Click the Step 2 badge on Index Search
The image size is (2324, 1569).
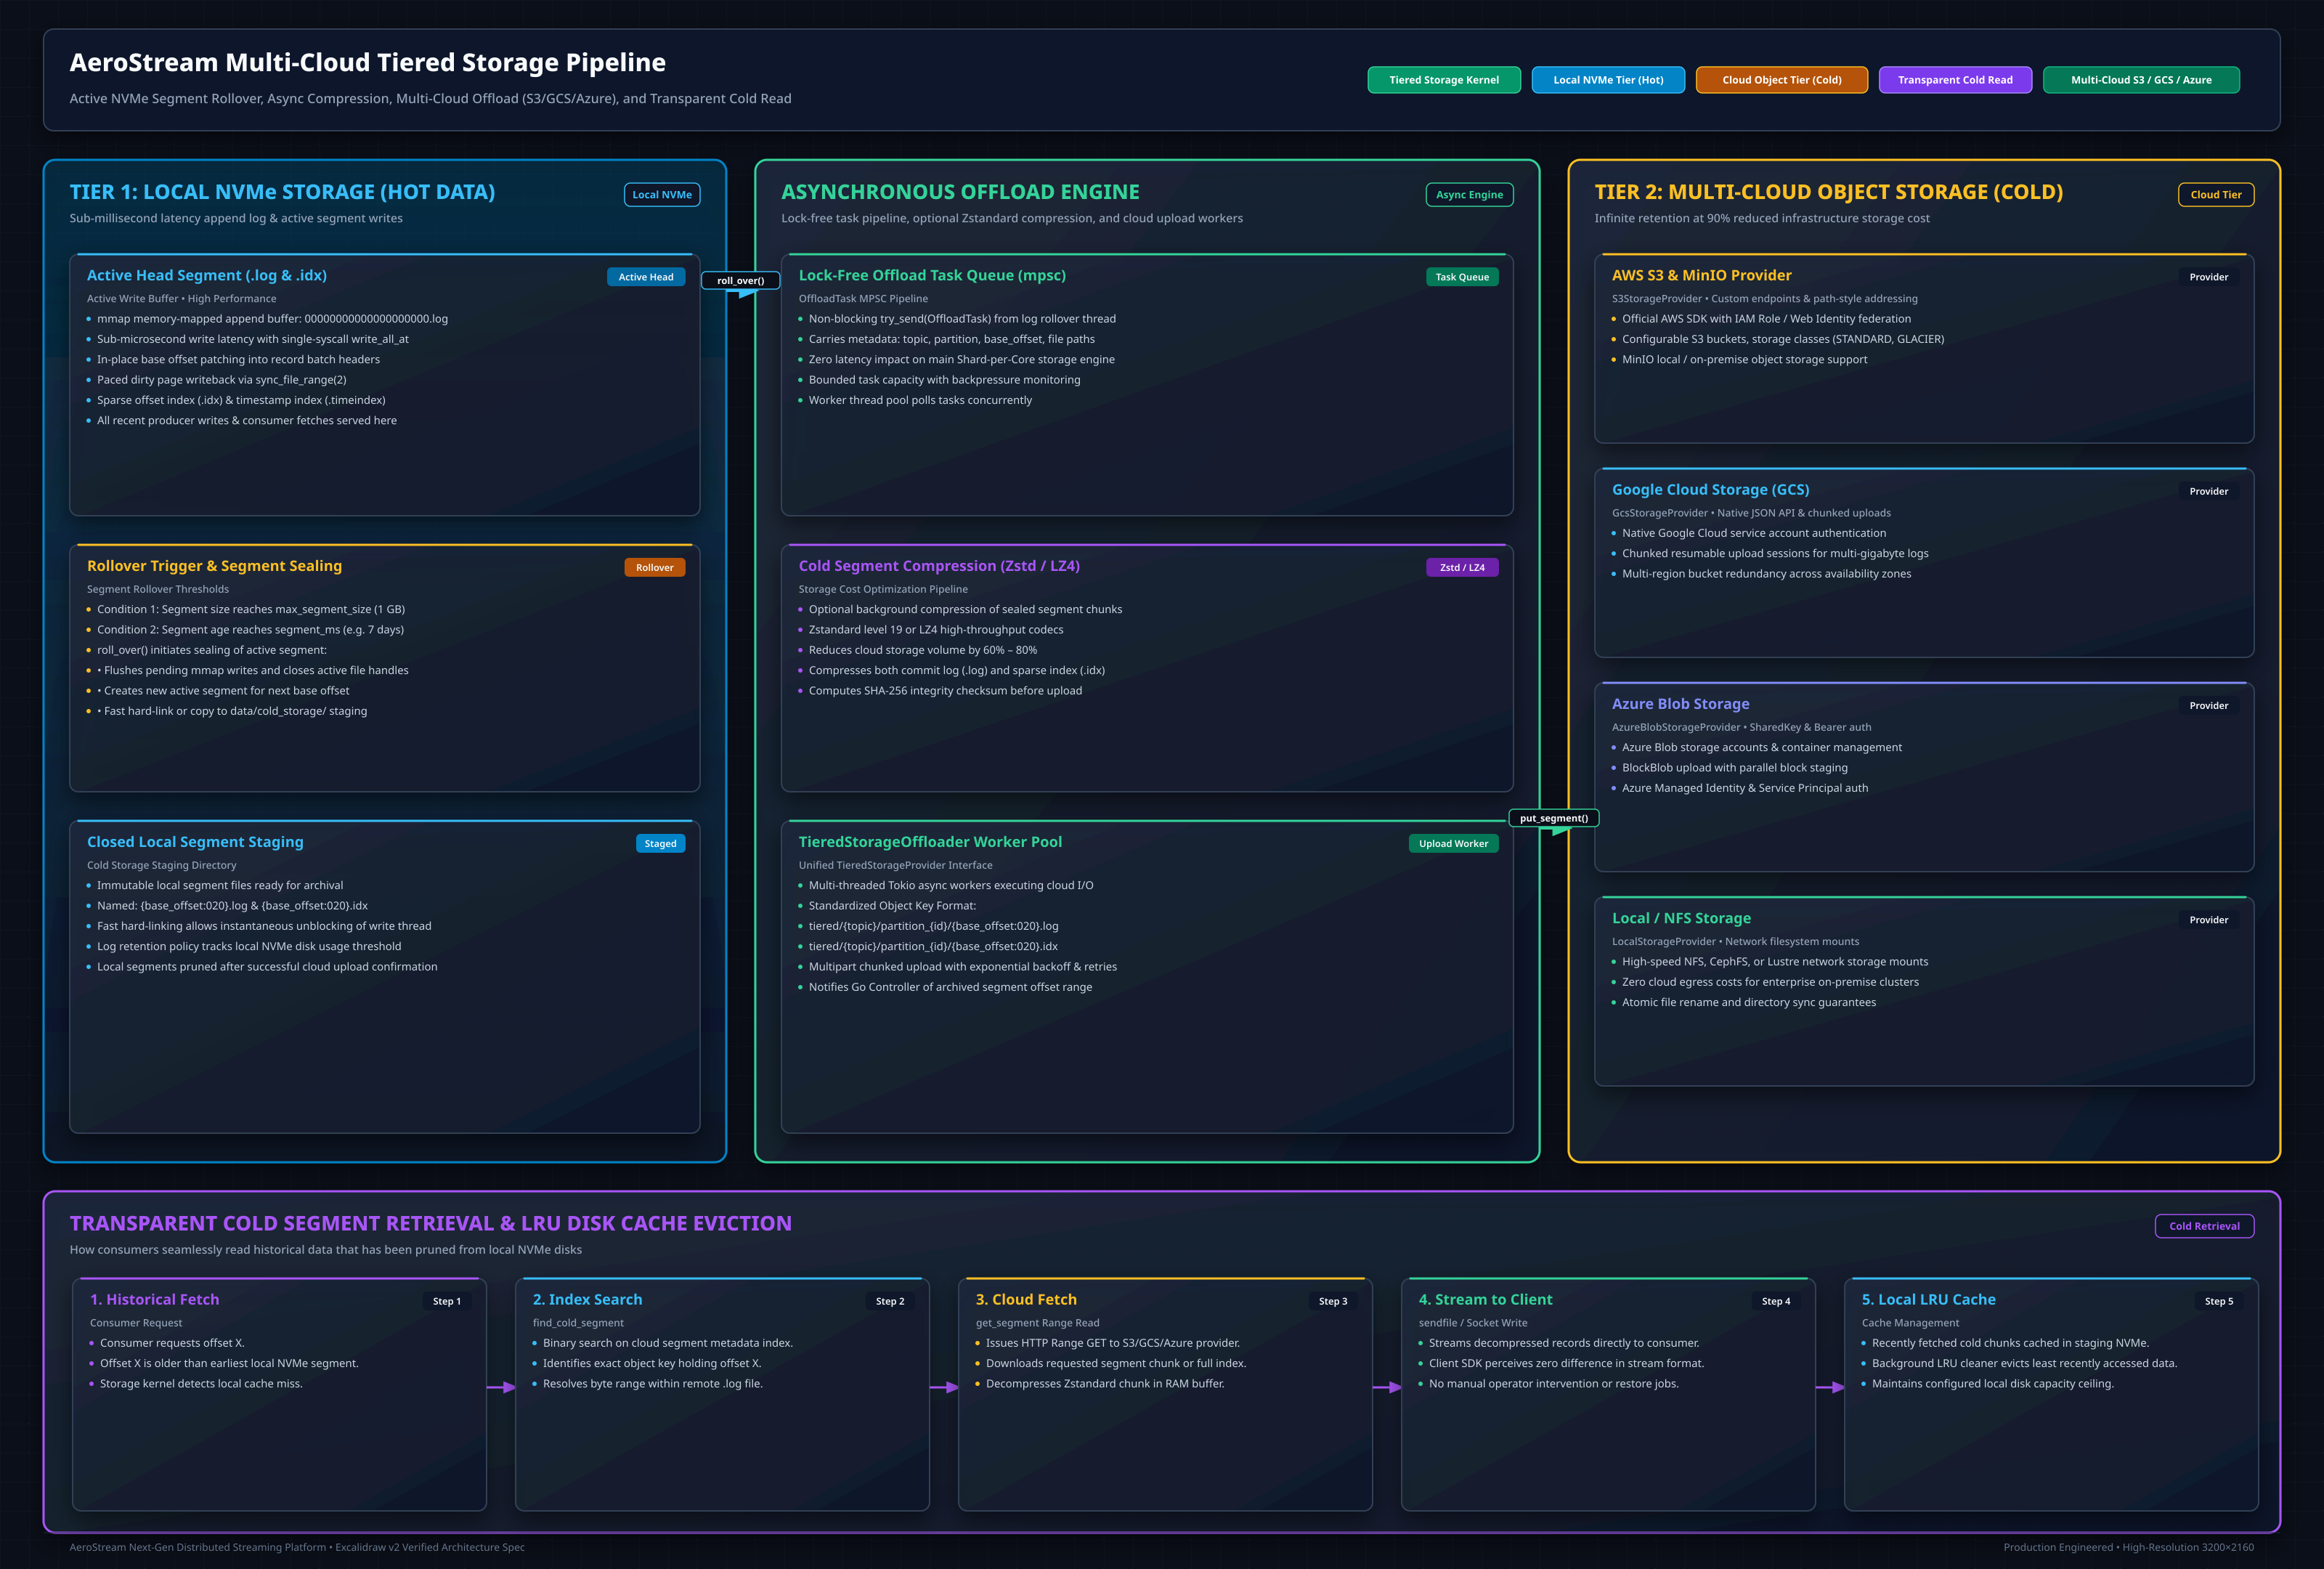pyautogui.click(x=889, y=1301)
